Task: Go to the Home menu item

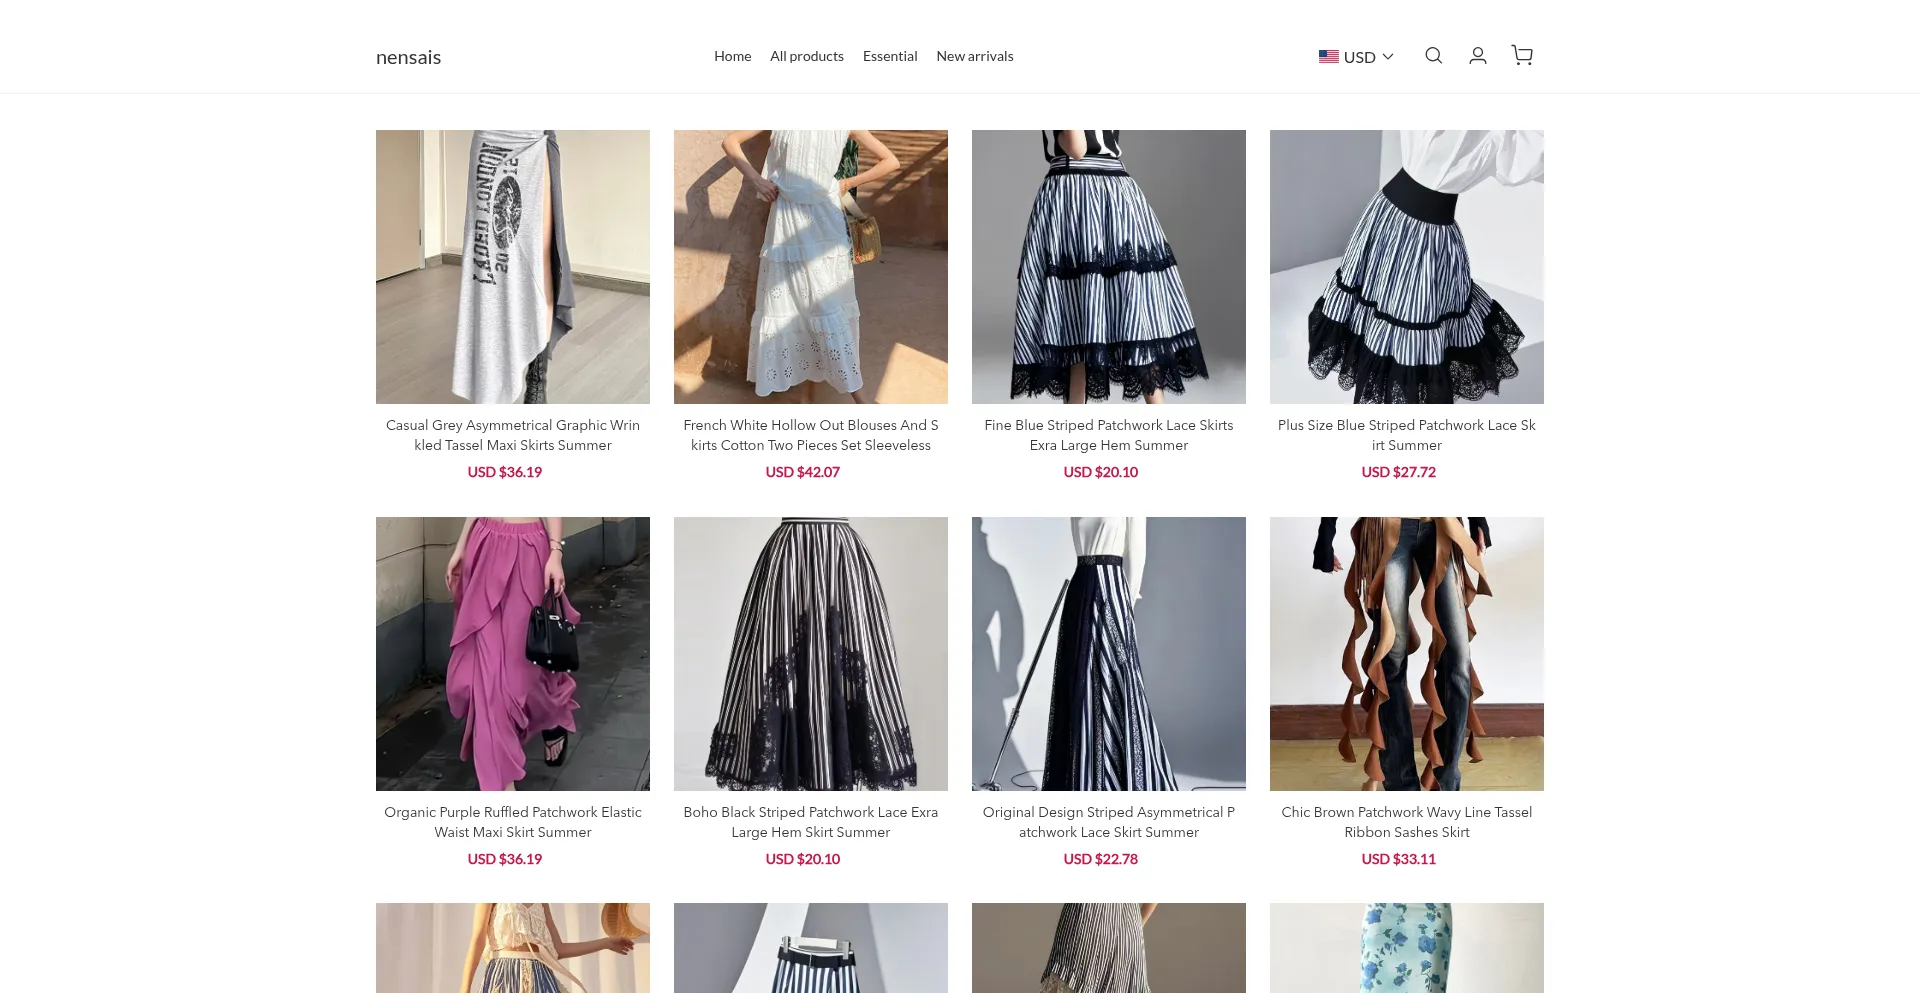Action: 732,56
